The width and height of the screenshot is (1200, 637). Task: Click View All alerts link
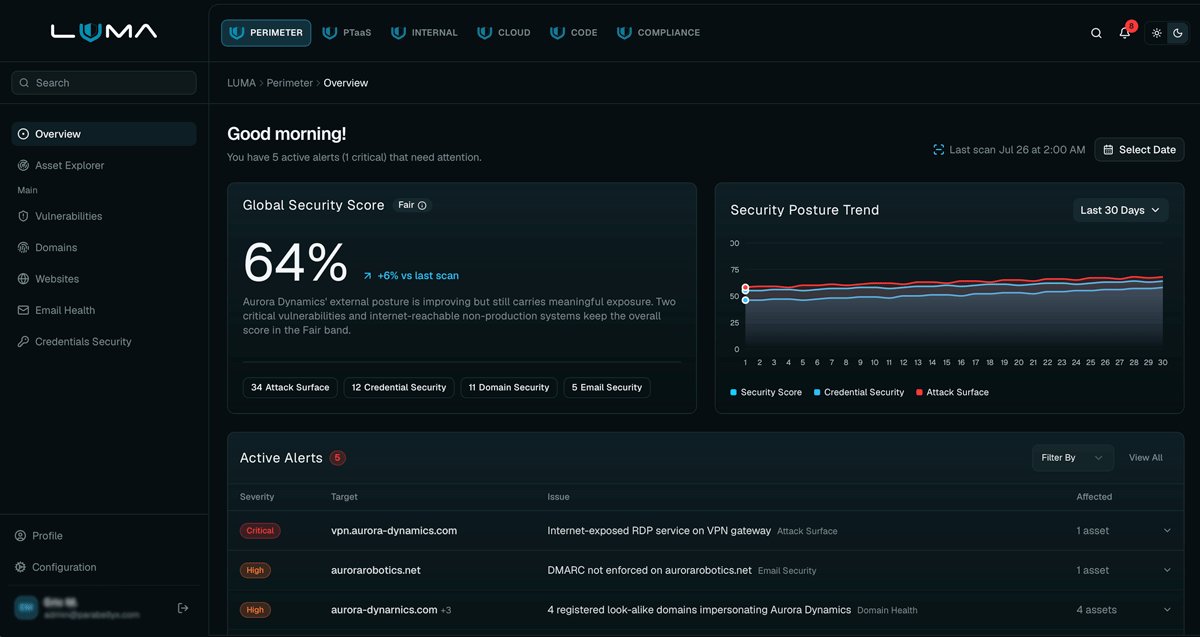point(1146,458)
